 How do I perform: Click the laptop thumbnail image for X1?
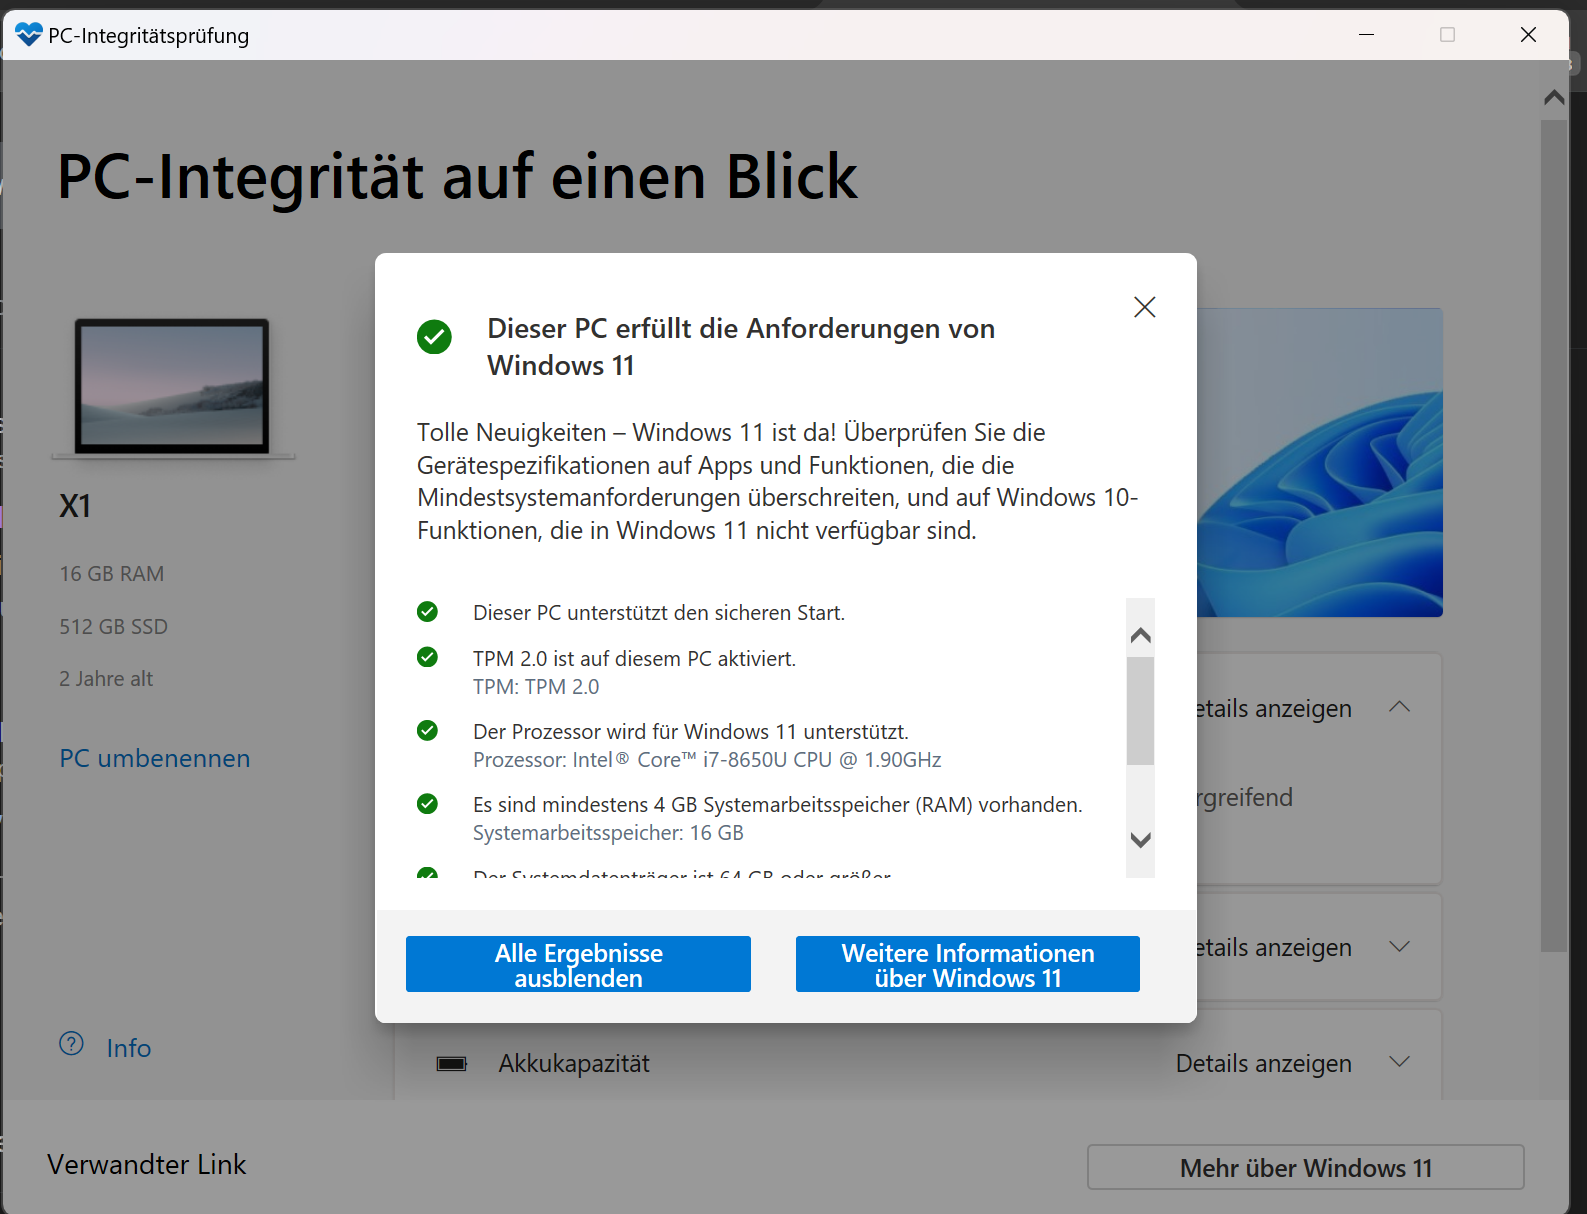coord(173,388)
